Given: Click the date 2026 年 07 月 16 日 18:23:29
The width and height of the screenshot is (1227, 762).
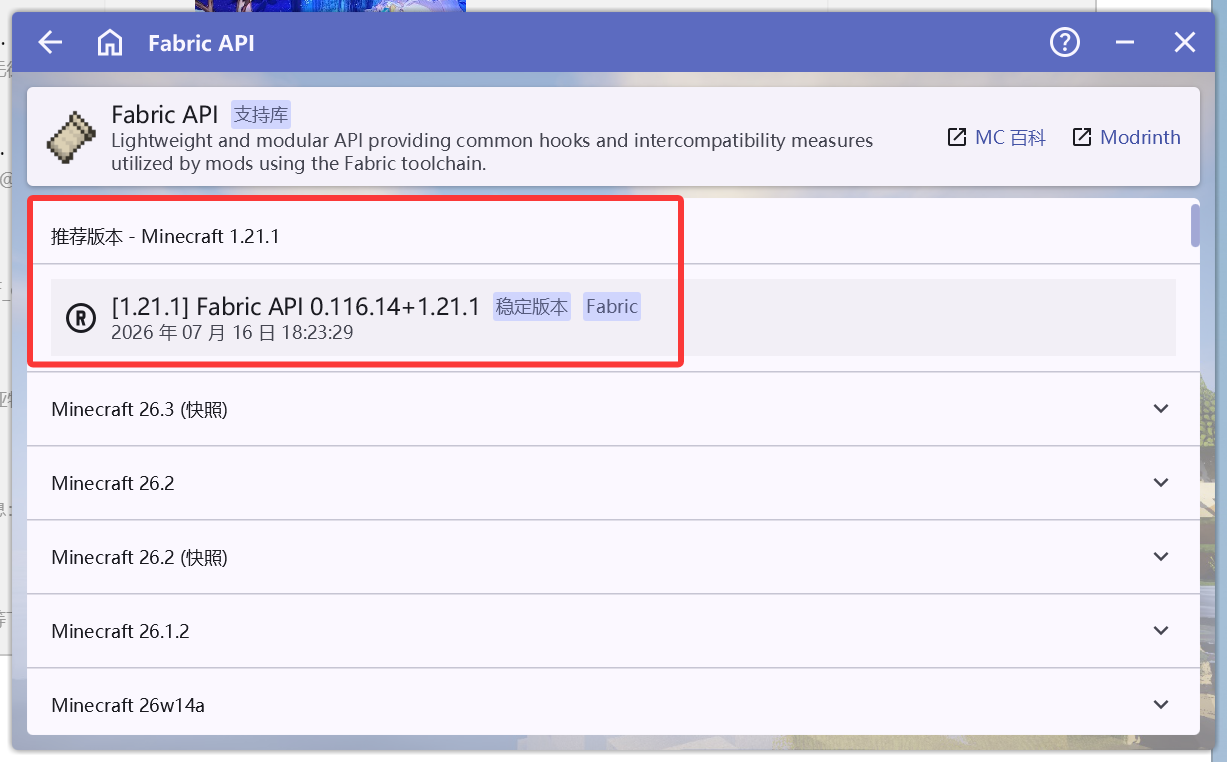Looking at the screenshot, I should (232, 333).
